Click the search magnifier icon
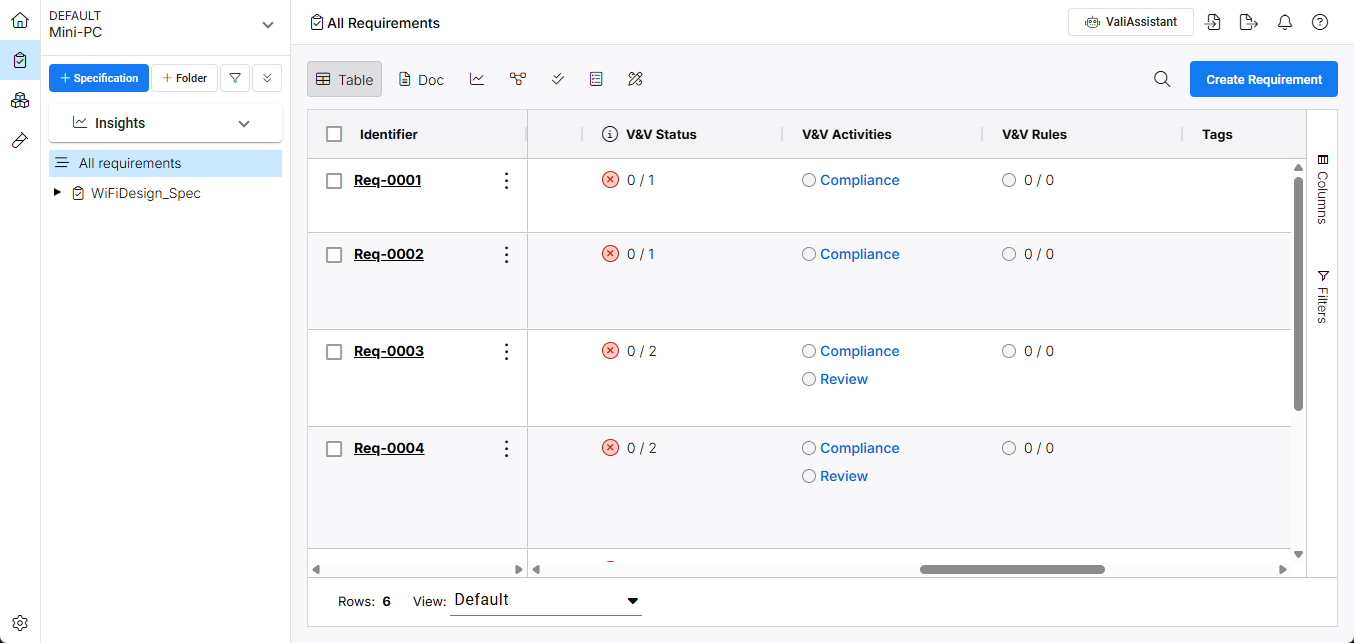The width and height of the screenshot is (1354, 643). (x=1162, y=80)
